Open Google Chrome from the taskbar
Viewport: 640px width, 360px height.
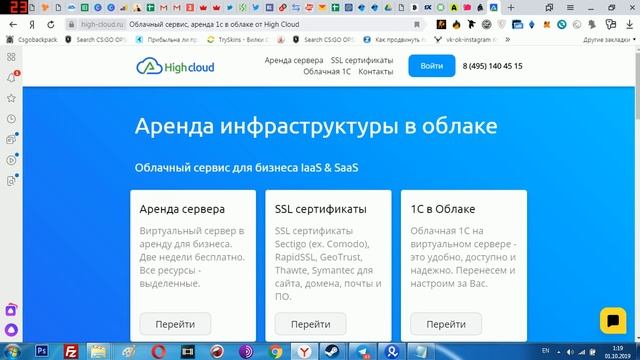(276, 351)
